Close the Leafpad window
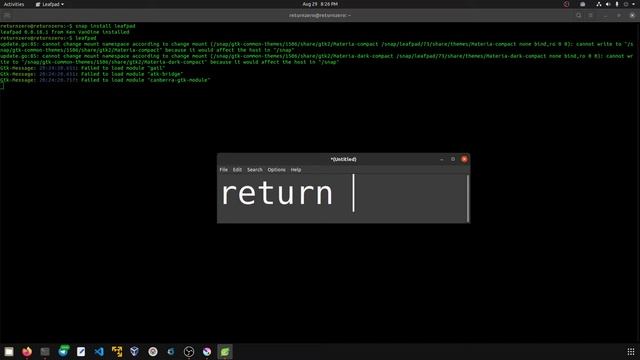 pyautogui.click(x=464, y=159)
